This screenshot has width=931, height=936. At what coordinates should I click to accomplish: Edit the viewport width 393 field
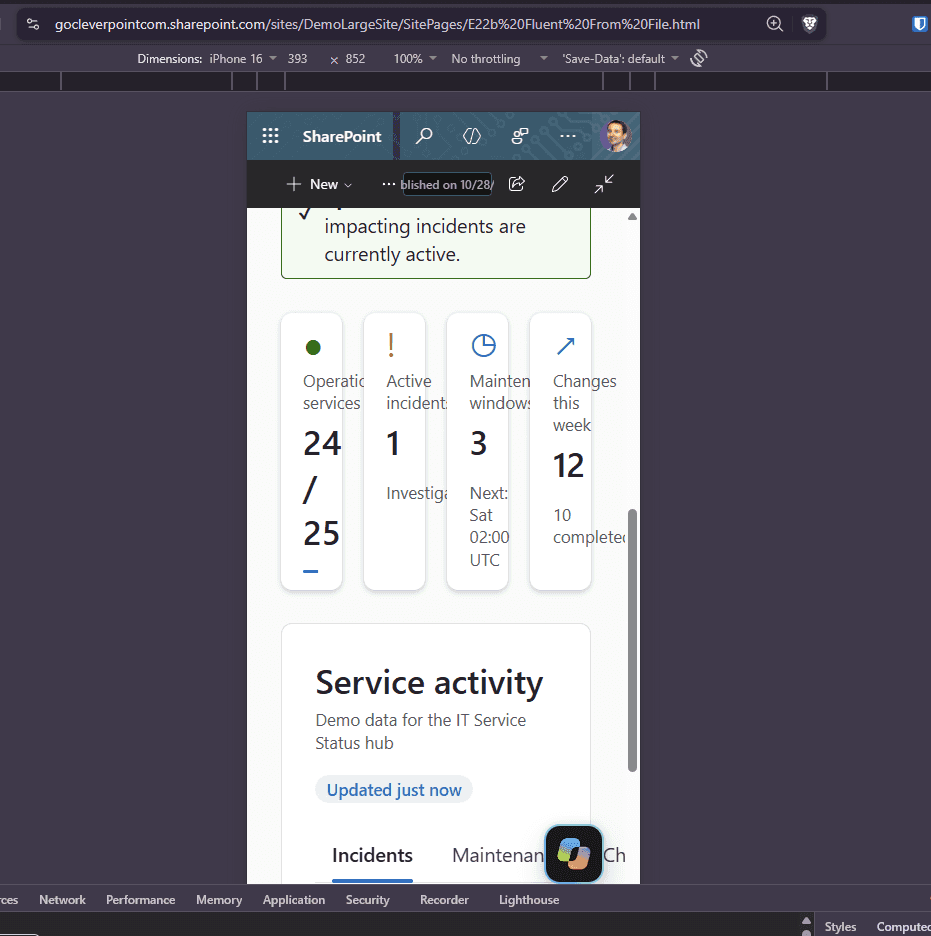coord(297,58)
